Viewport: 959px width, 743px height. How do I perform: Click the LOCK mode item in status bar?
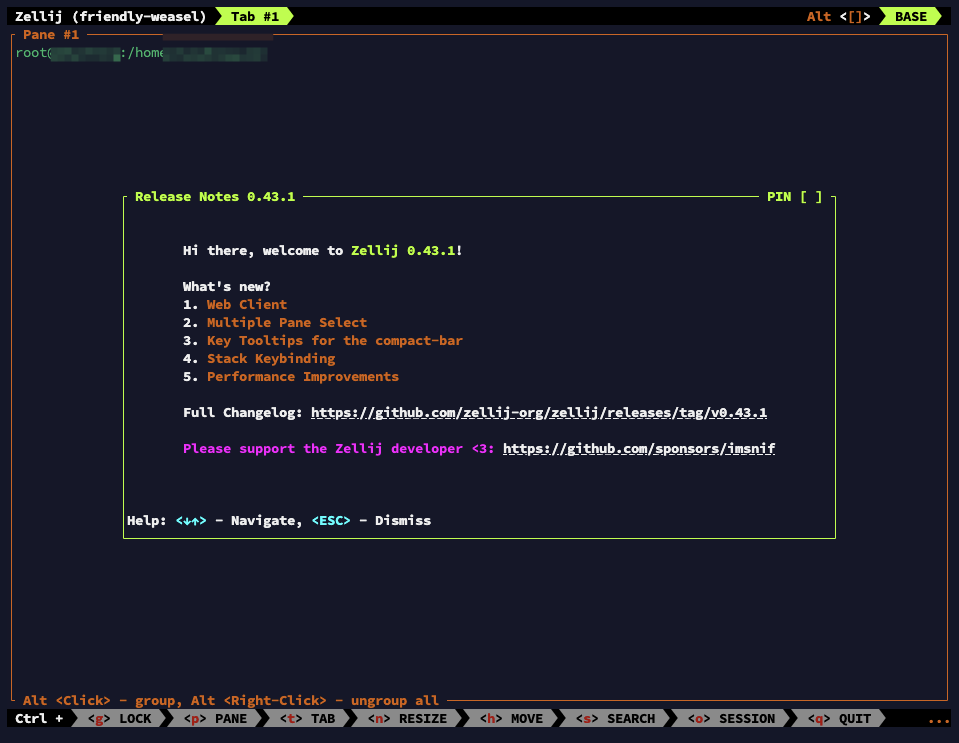[x=119, y=718]
